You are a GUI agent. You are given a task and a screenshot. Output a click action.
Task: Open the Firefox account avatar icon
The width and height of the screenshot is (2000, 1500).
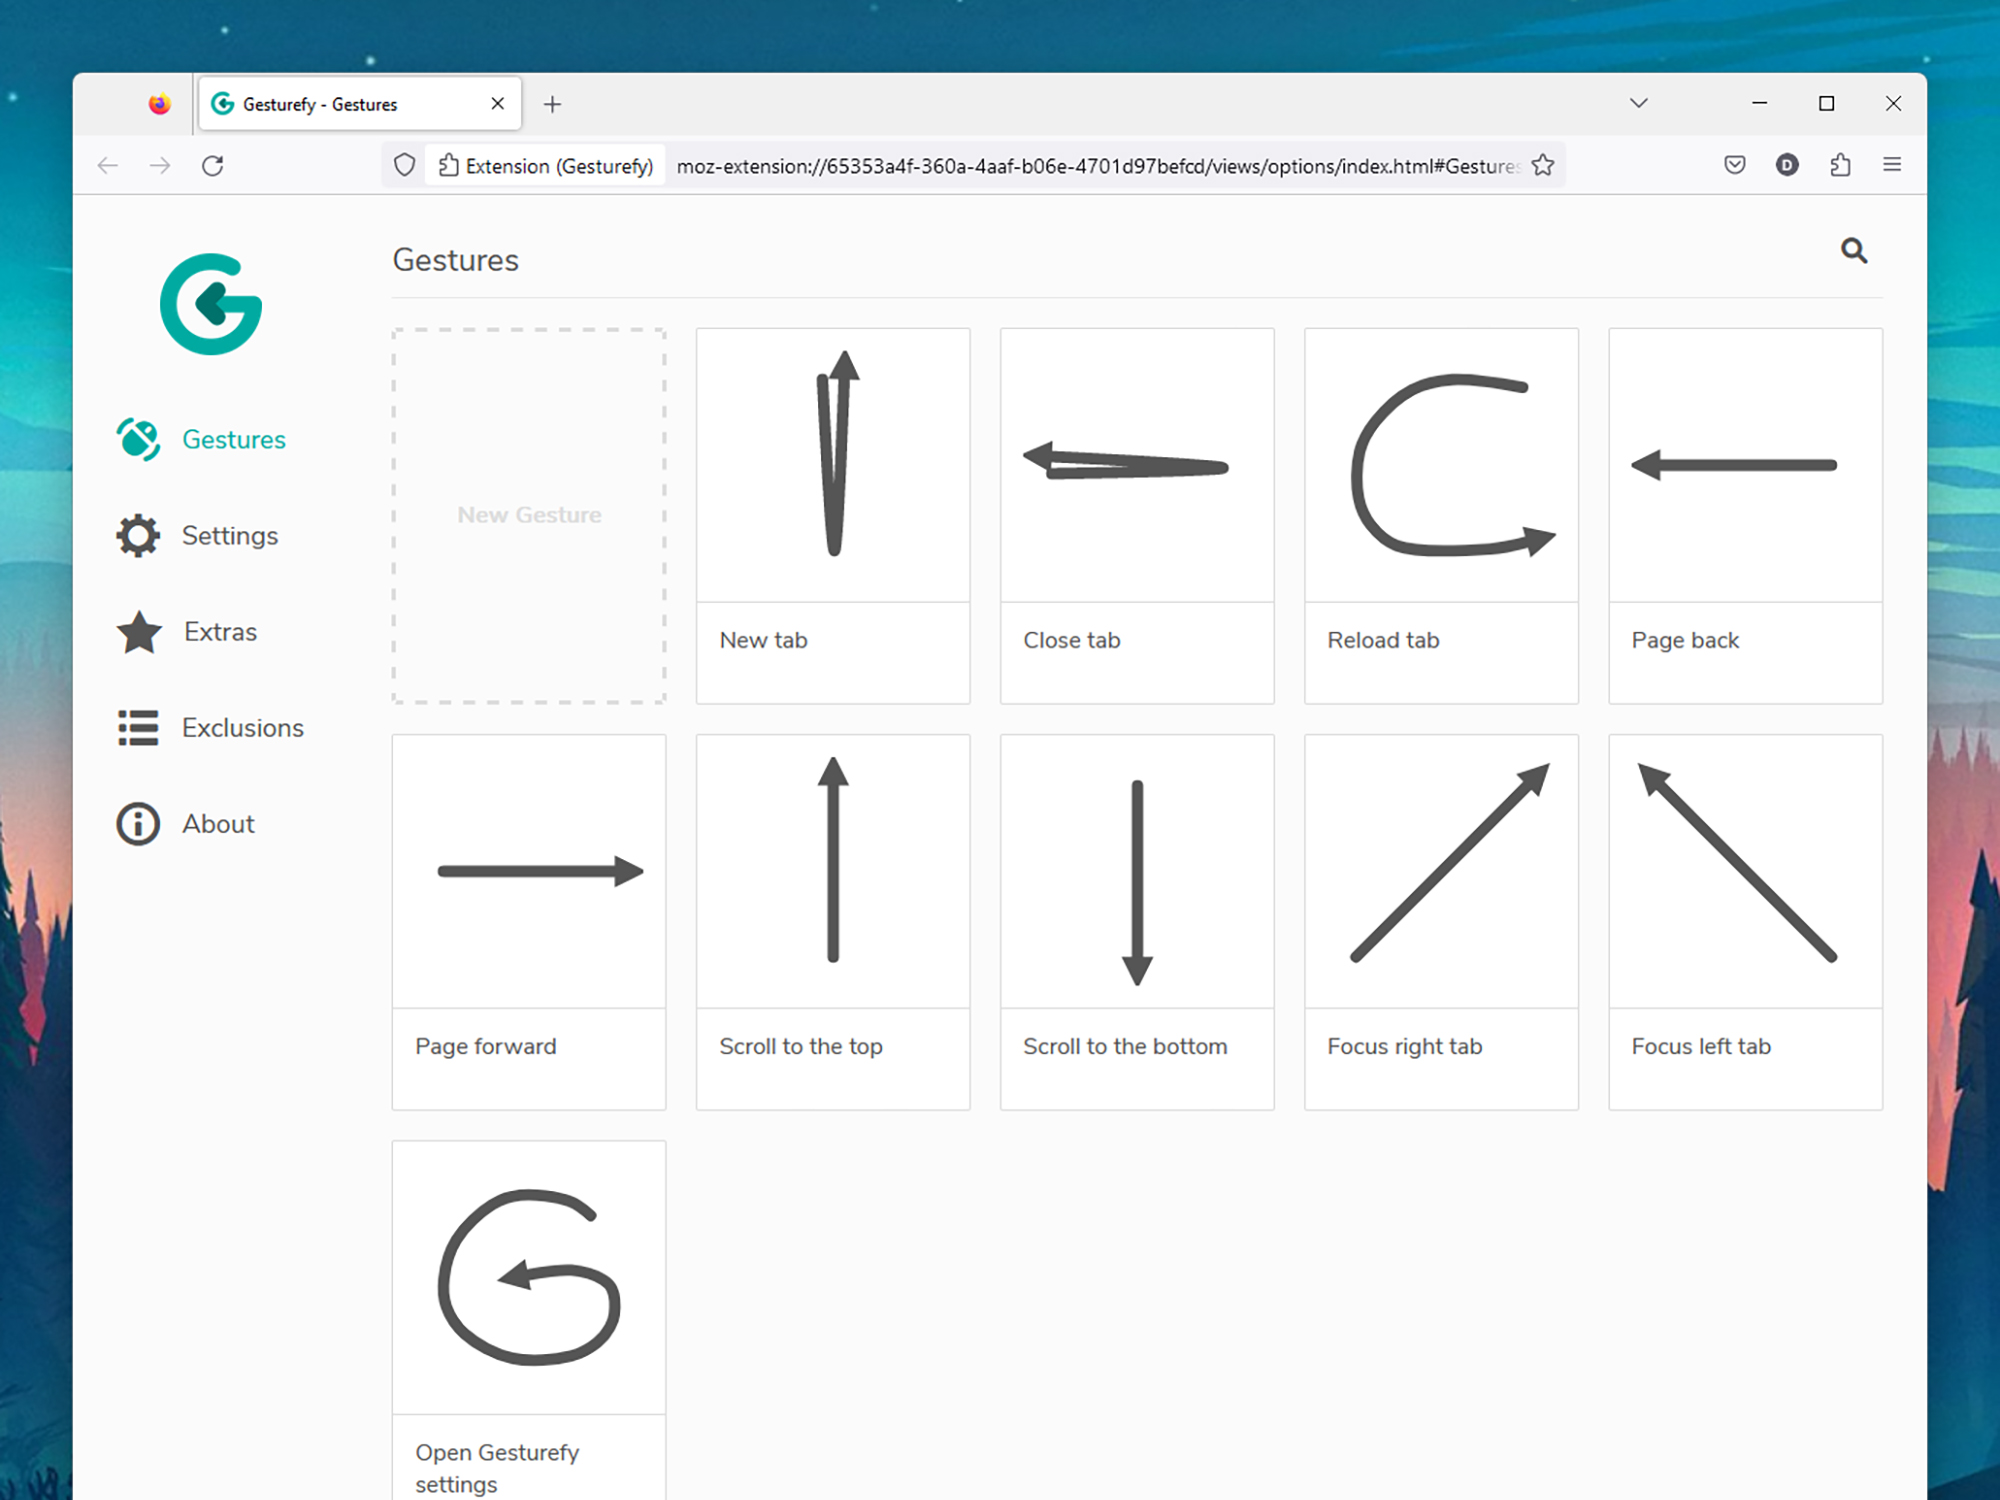[x=1787, y=165]
